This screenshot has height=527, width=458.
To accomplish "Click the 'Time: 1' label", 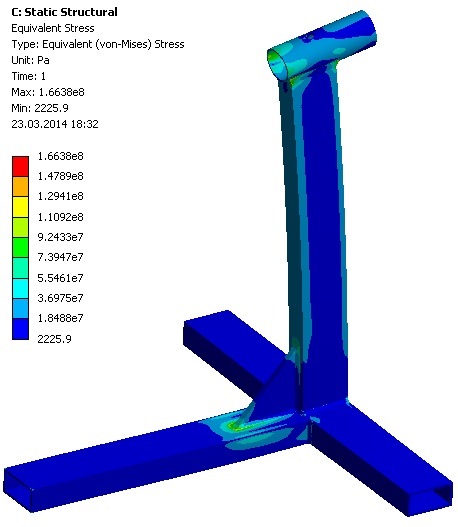I will [28, 76].
